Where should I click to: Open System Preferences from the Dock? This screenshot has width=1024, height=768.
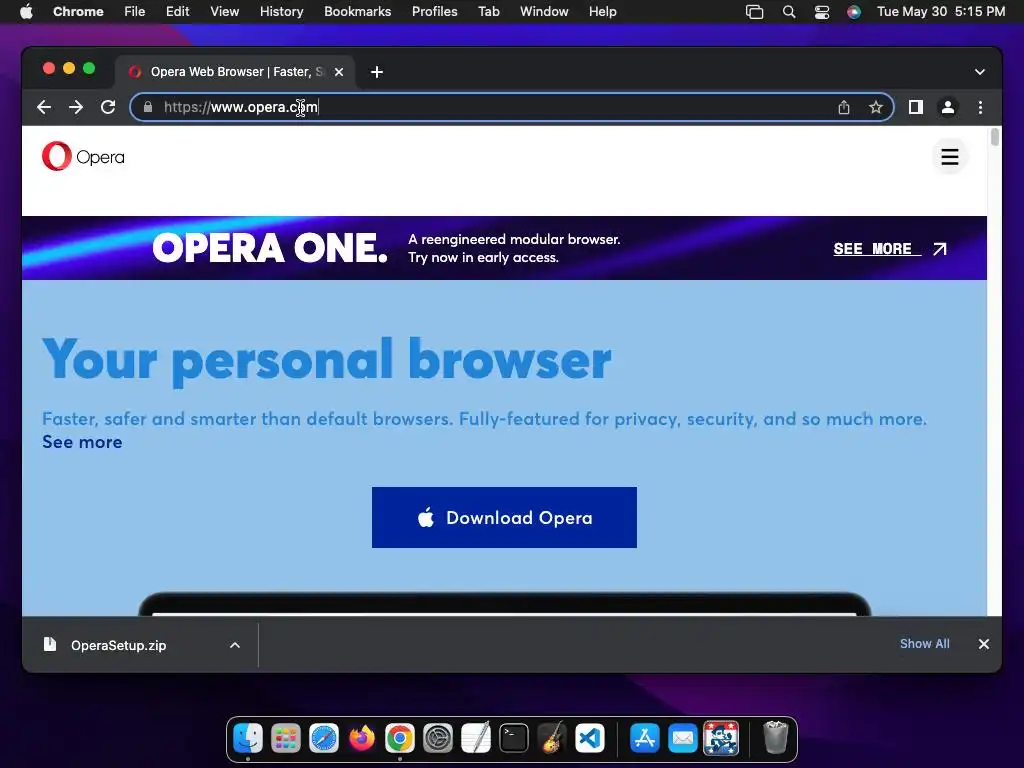pyautogui.click(x=438, y=739)
